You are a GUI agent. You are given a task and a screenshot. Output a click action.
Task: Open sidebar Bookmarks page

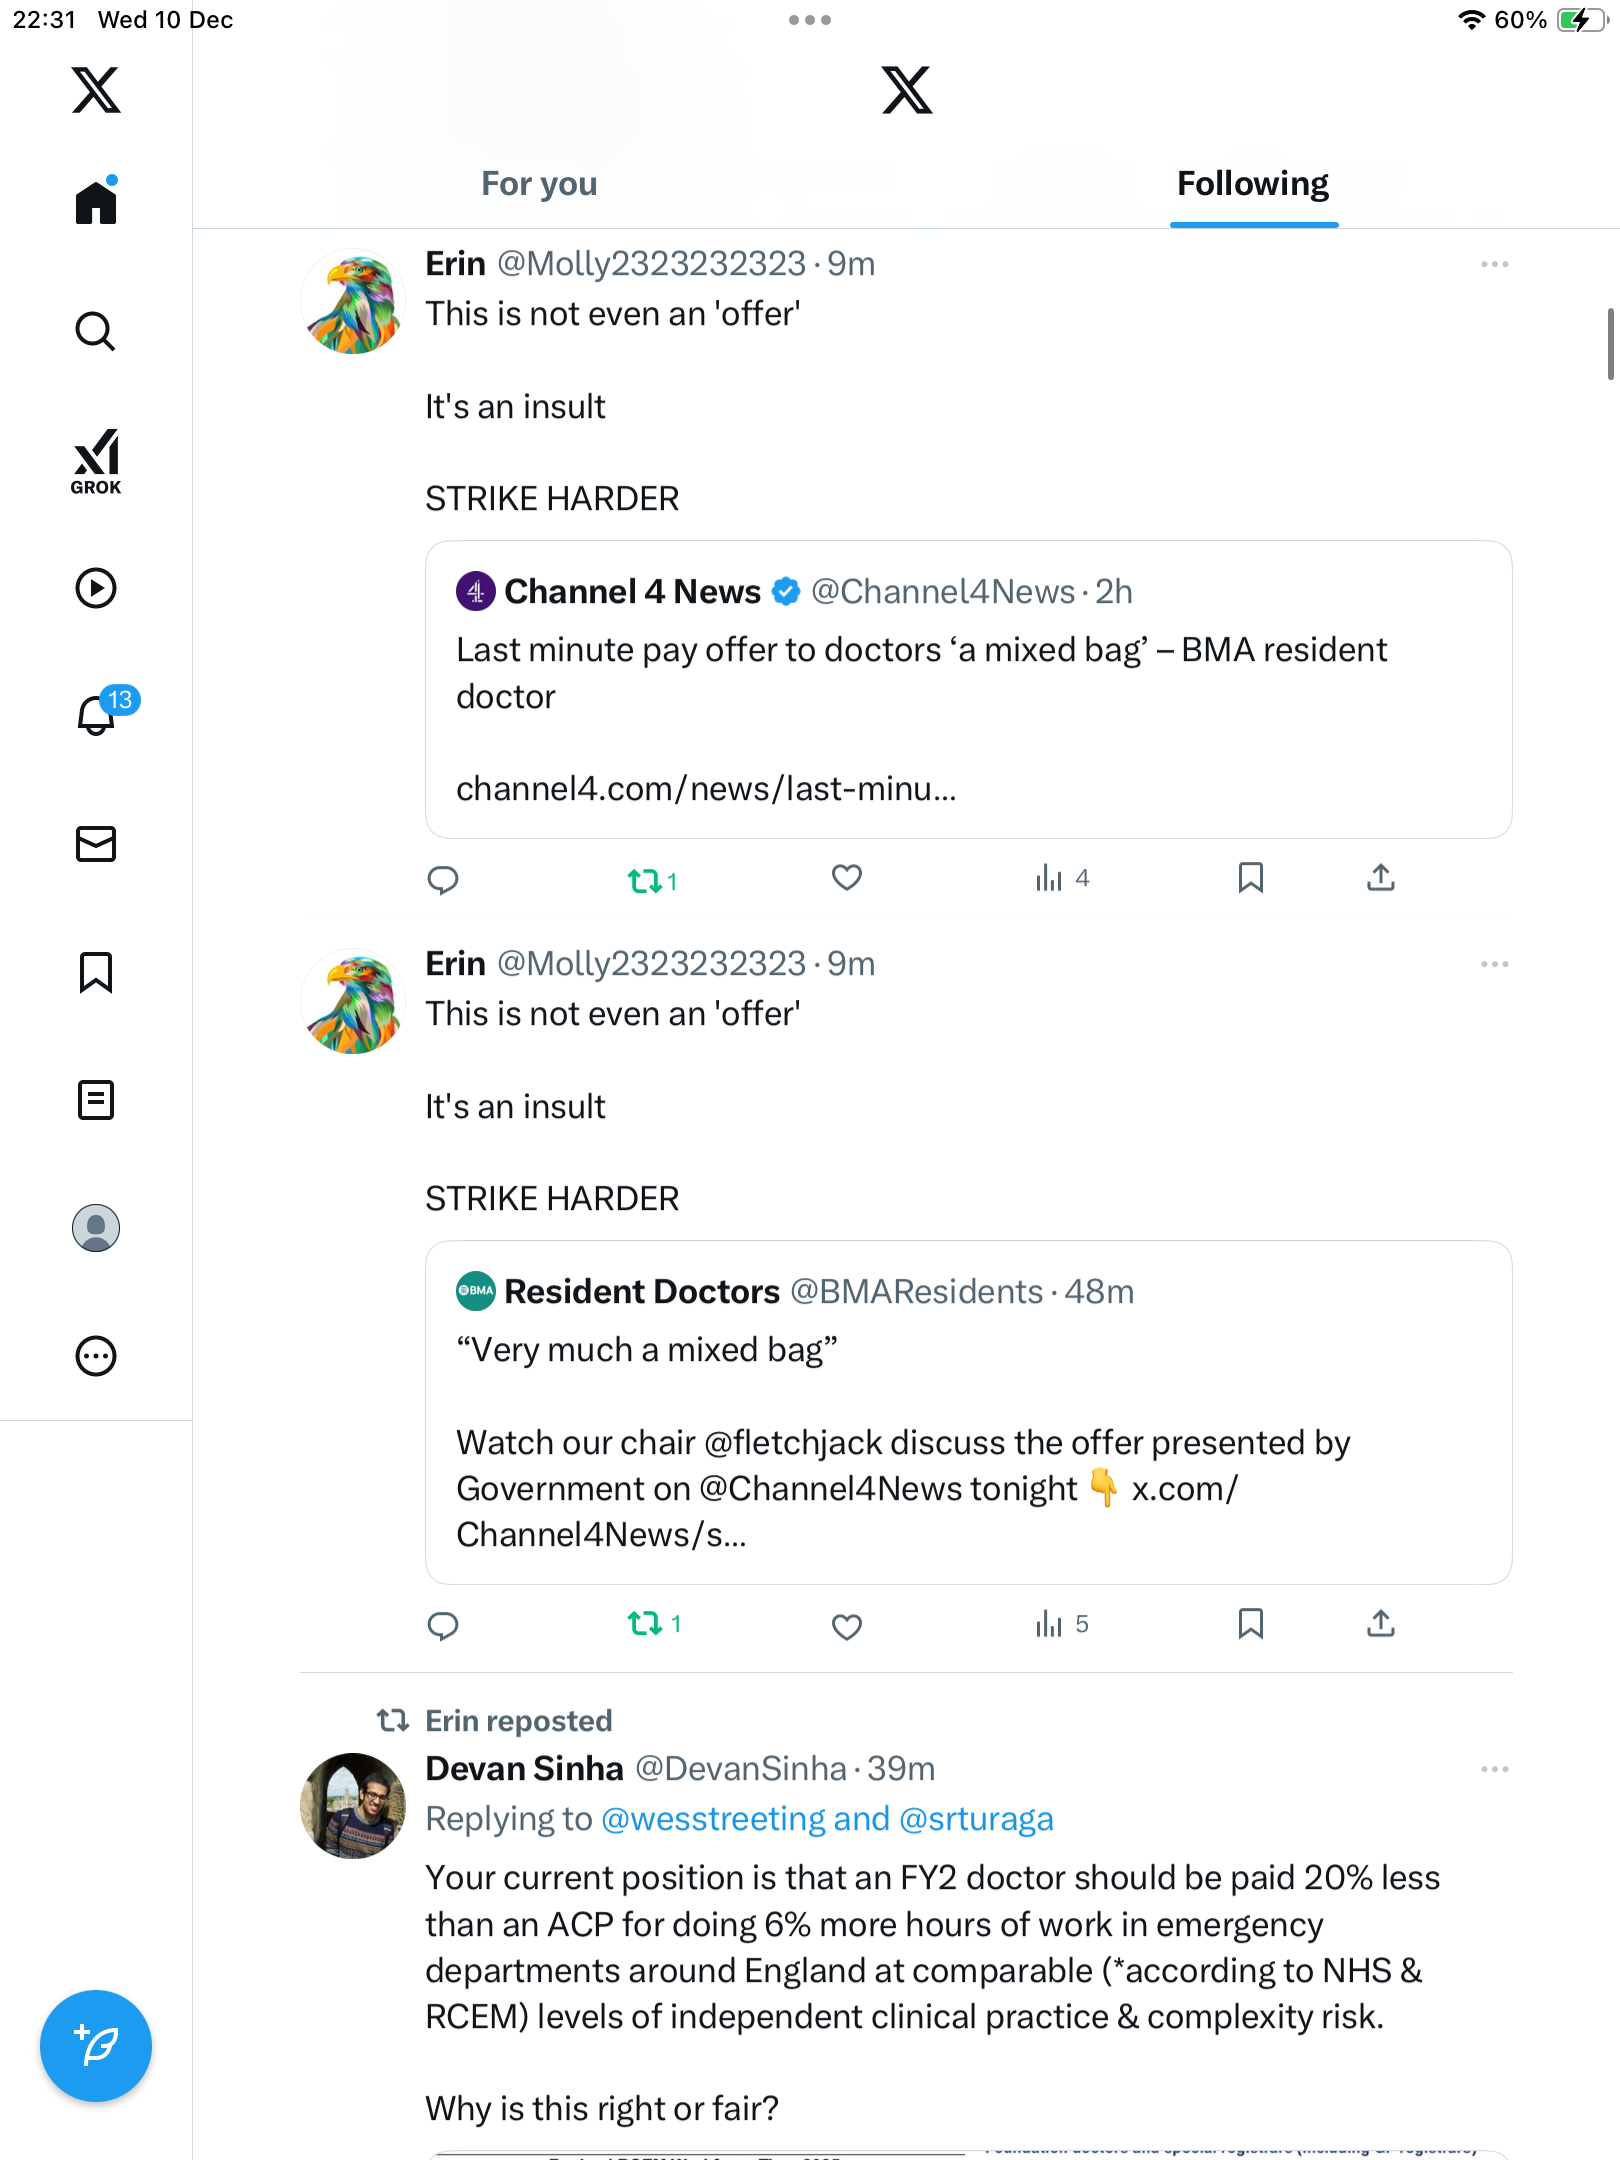(x=96, y=972)
